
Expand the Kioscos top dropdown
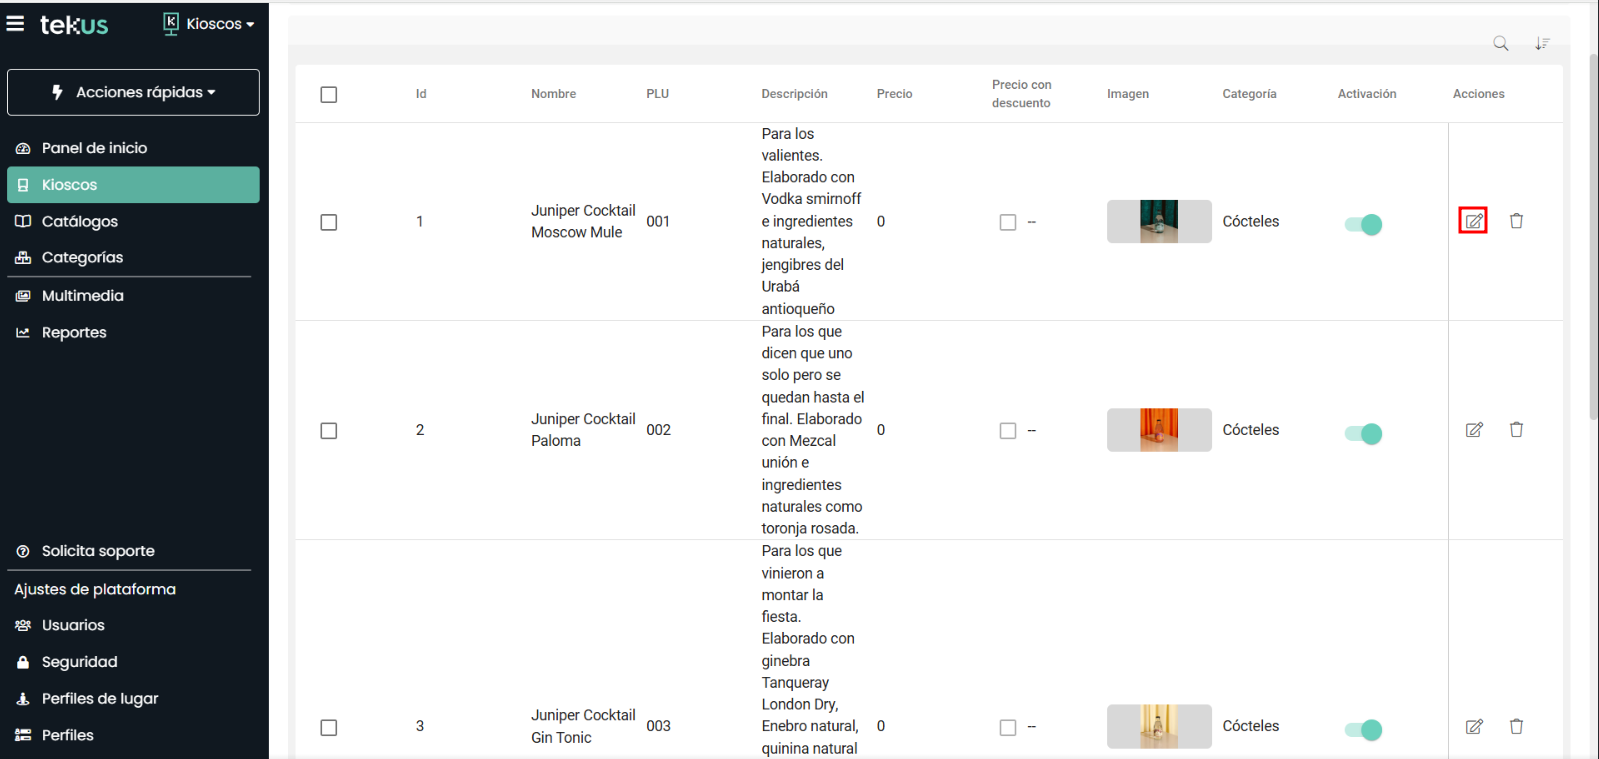pyautogui.click(x=209, y=24)
